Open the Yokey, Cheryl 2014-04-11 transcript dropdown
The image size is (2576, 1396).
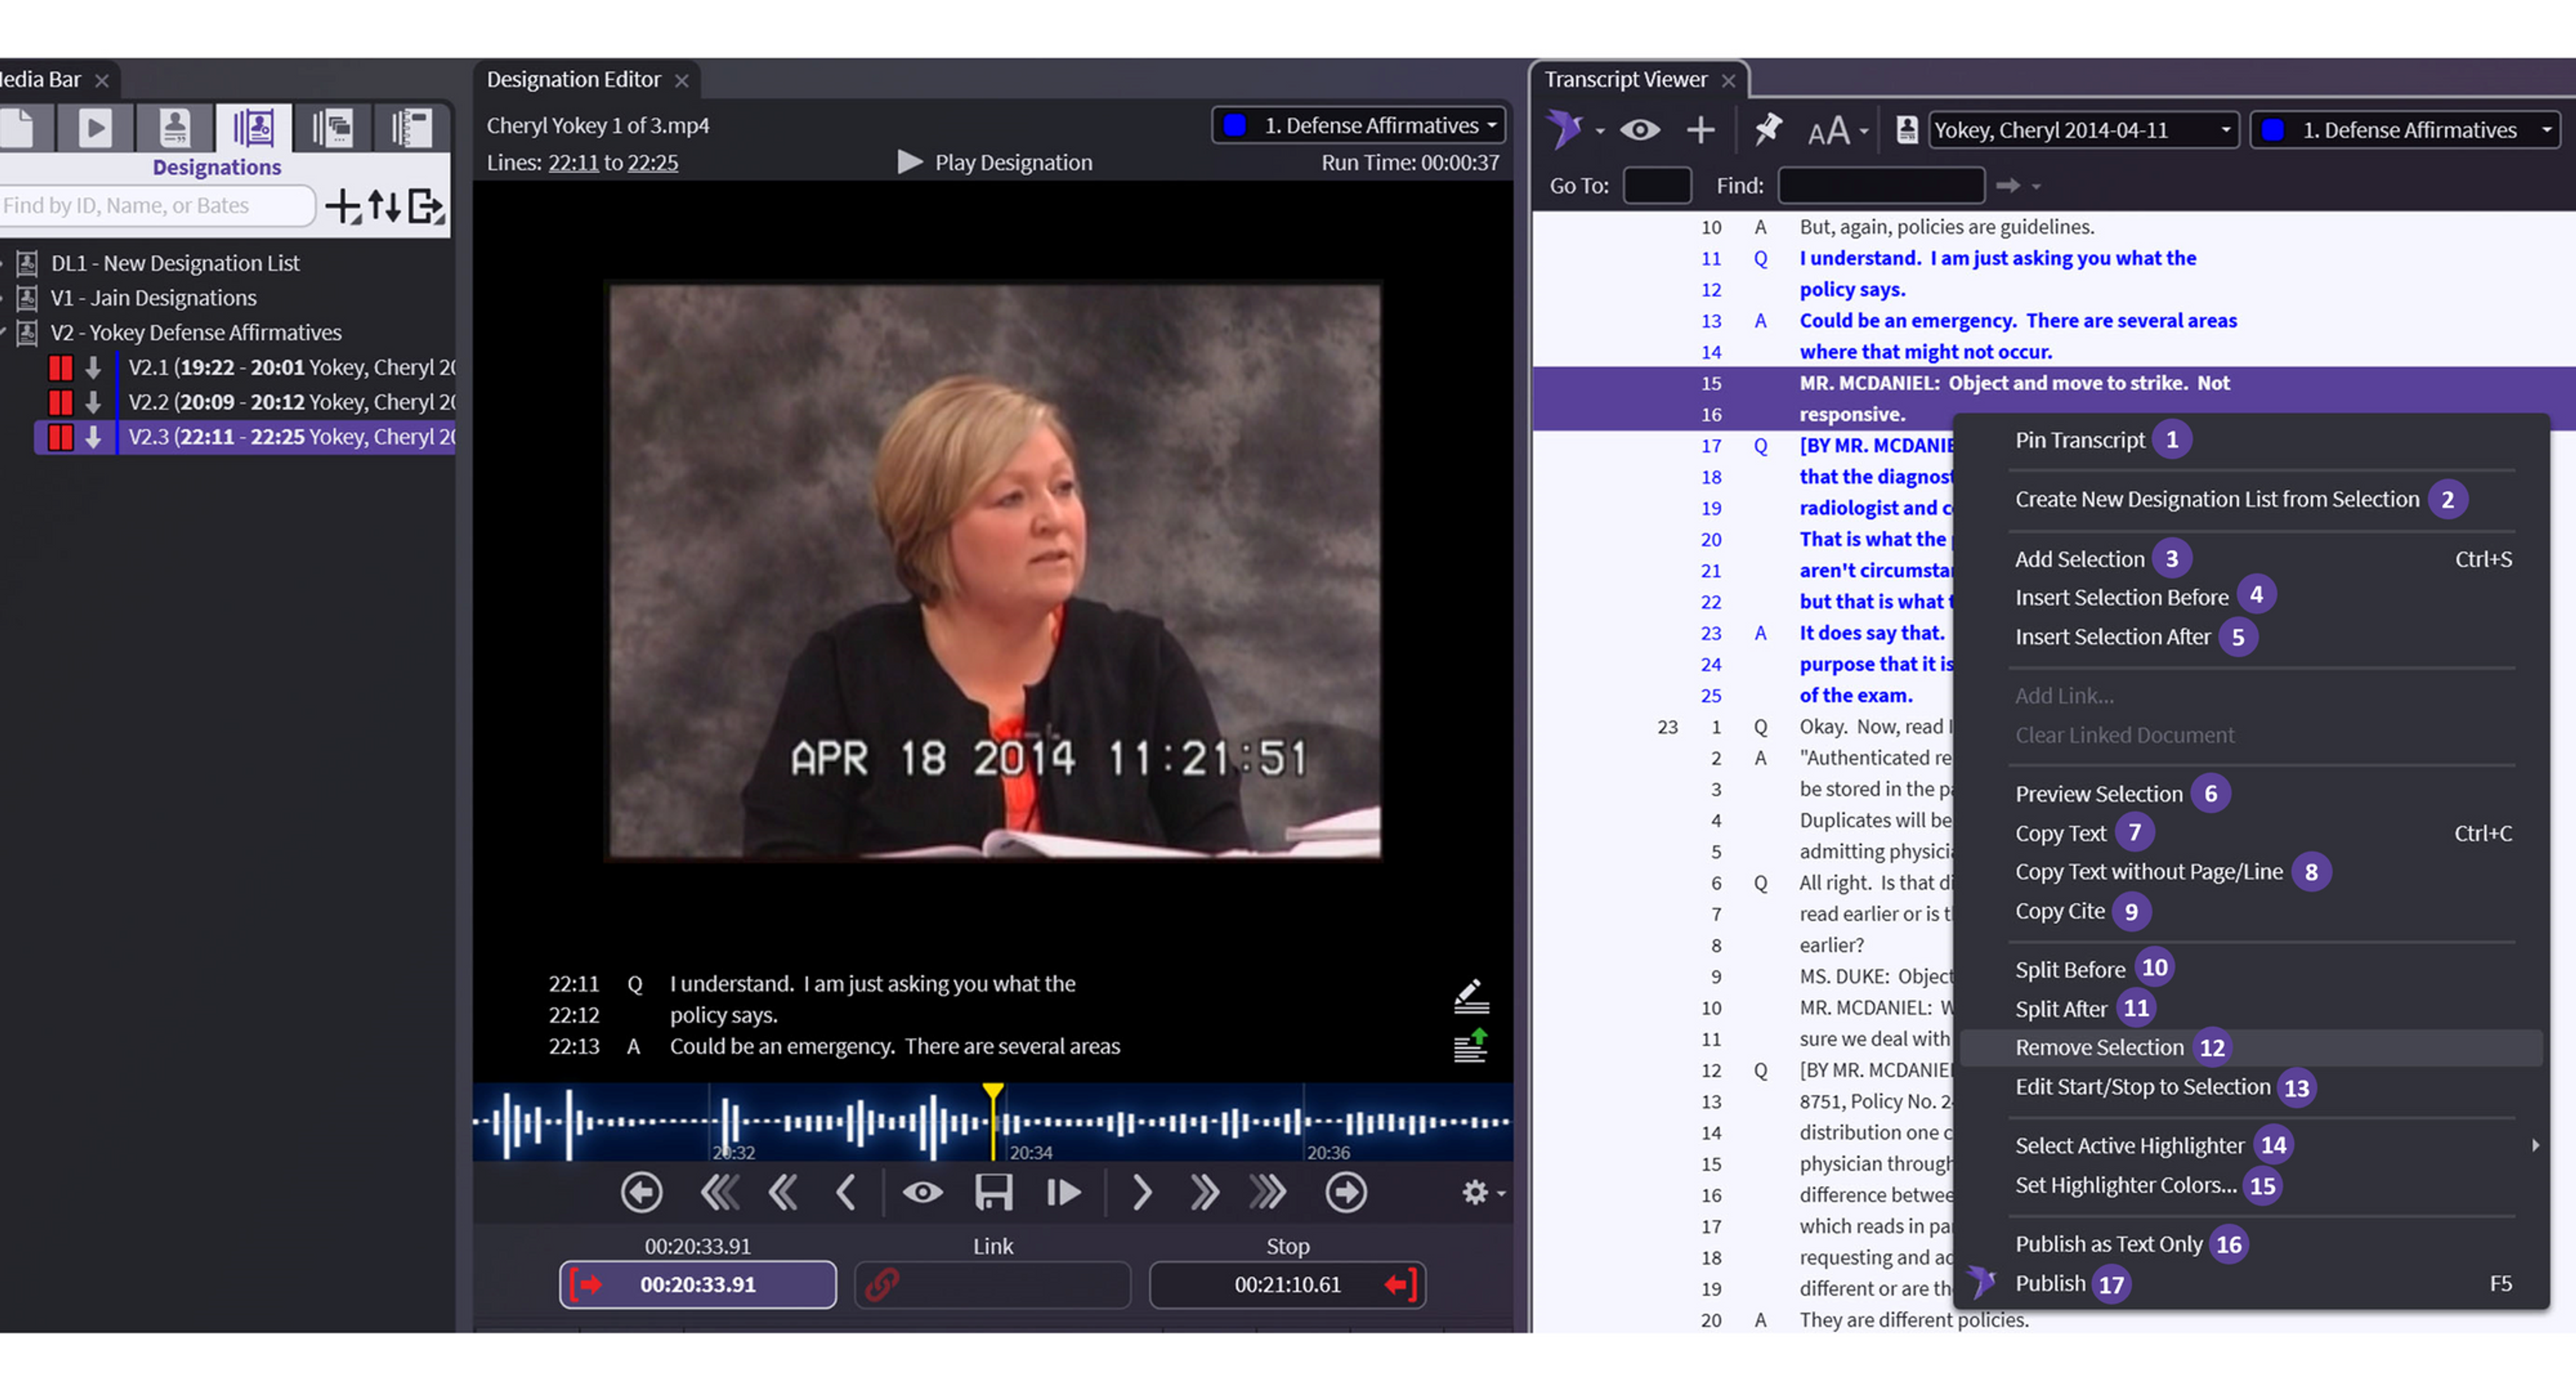tap(2082, 130)
